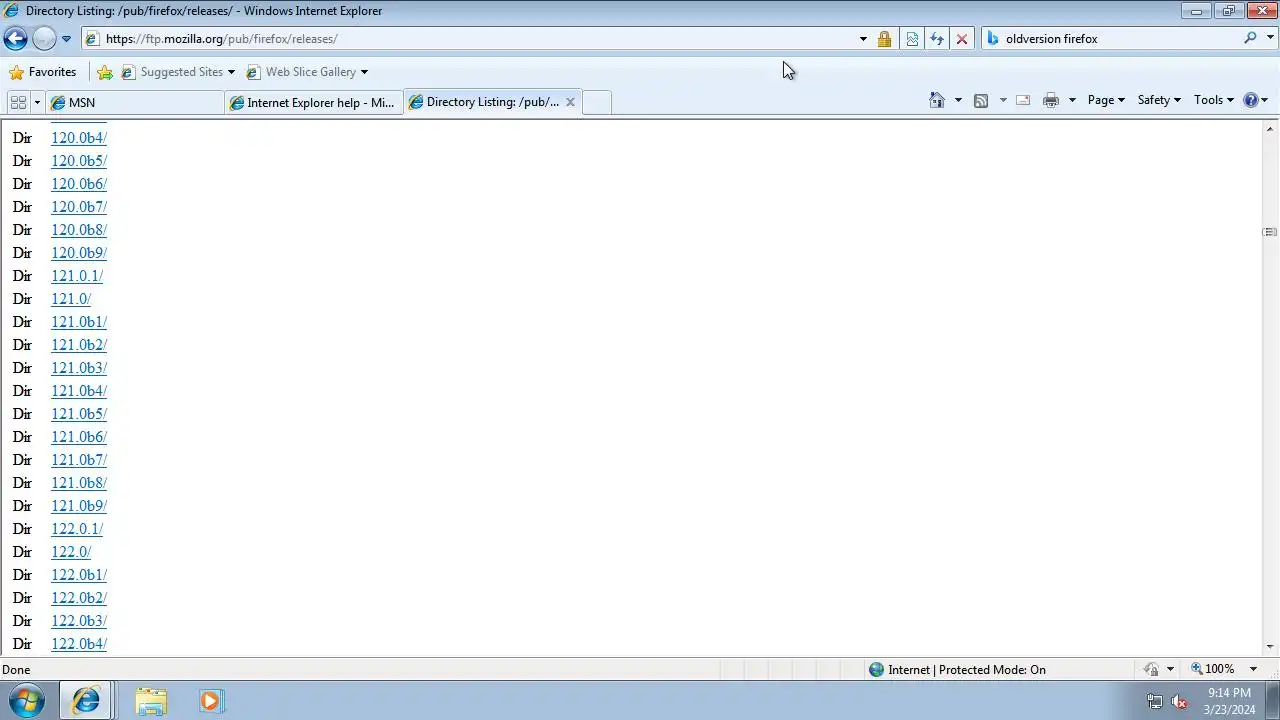Switch to Internet Explorer help tab
1280x720 pixels.
pyautogui.click(x=314, y=102)
